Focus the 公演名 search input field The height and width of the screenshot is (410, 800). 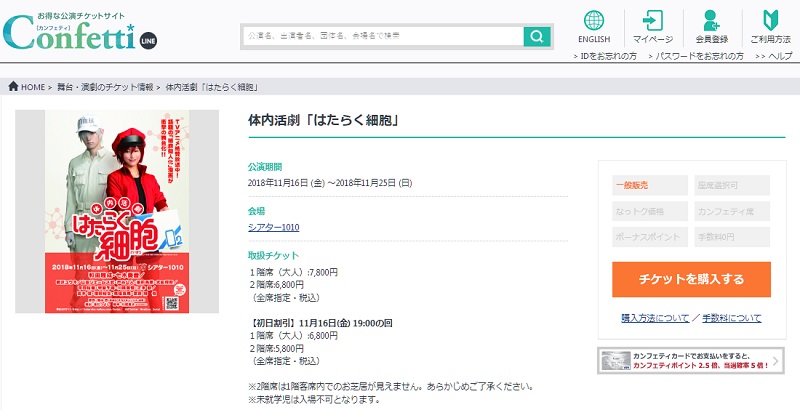(x=383, y=36)
